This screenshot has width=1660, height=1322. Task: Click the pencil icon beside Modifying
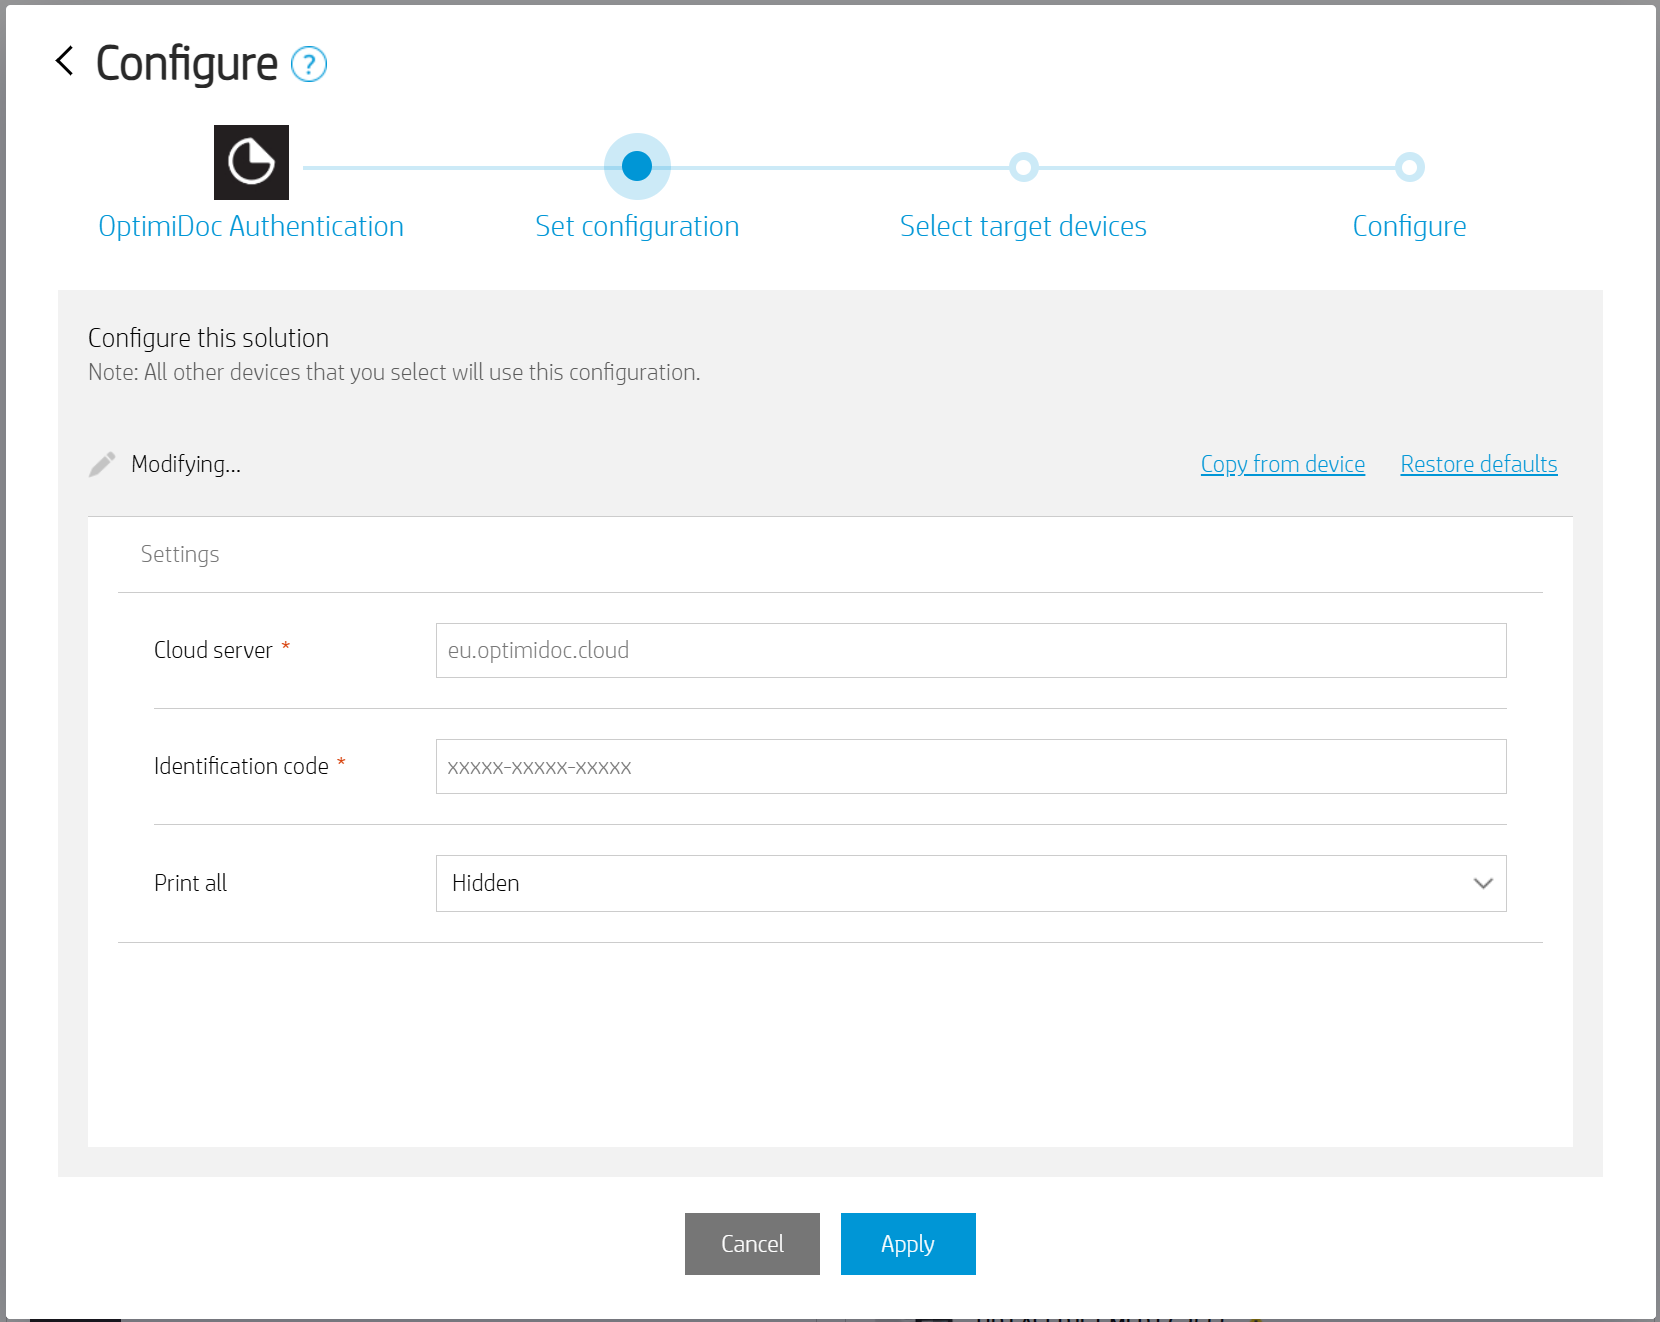pyautogui.click(x=102, y=464)
